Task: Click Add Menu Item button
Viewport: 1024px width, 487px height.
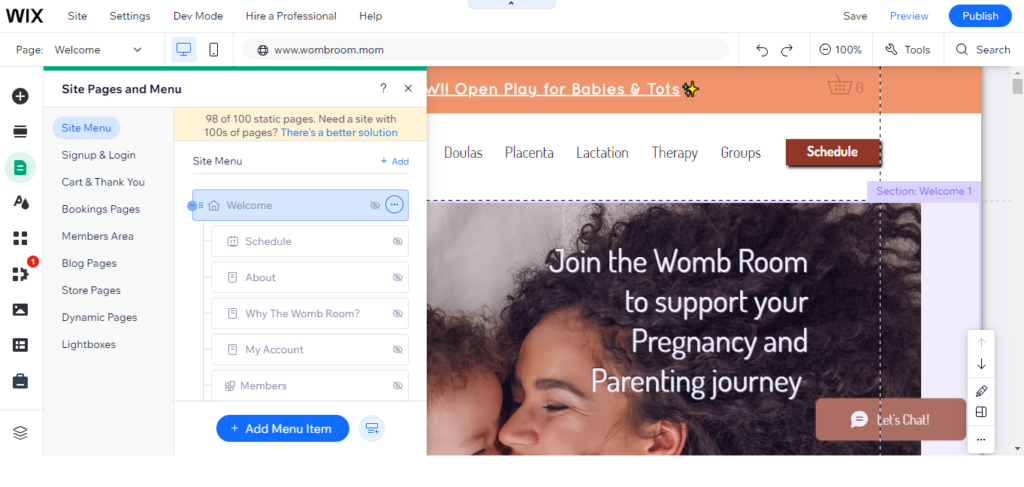Action: click(x=283, y=428)
